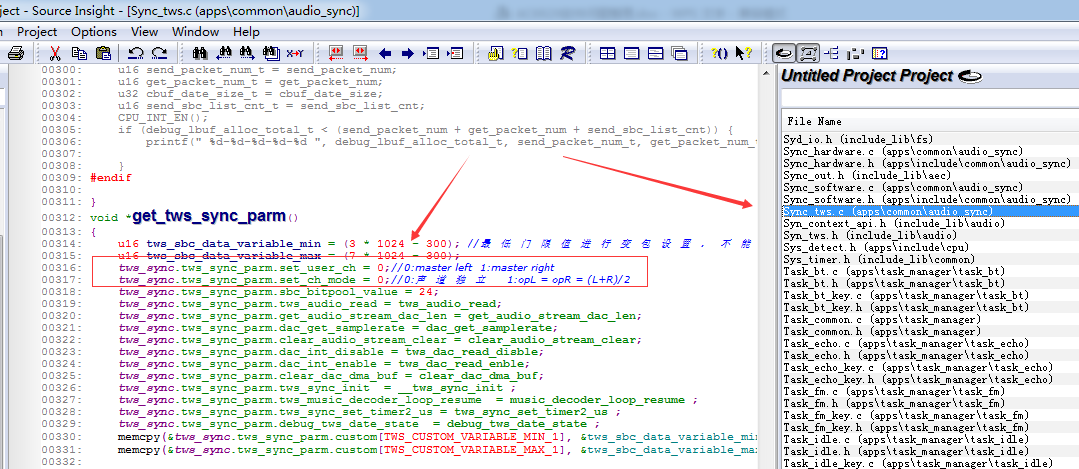
Task: Select Task_fm.c in the file list
Action: [x=894, y=392]
